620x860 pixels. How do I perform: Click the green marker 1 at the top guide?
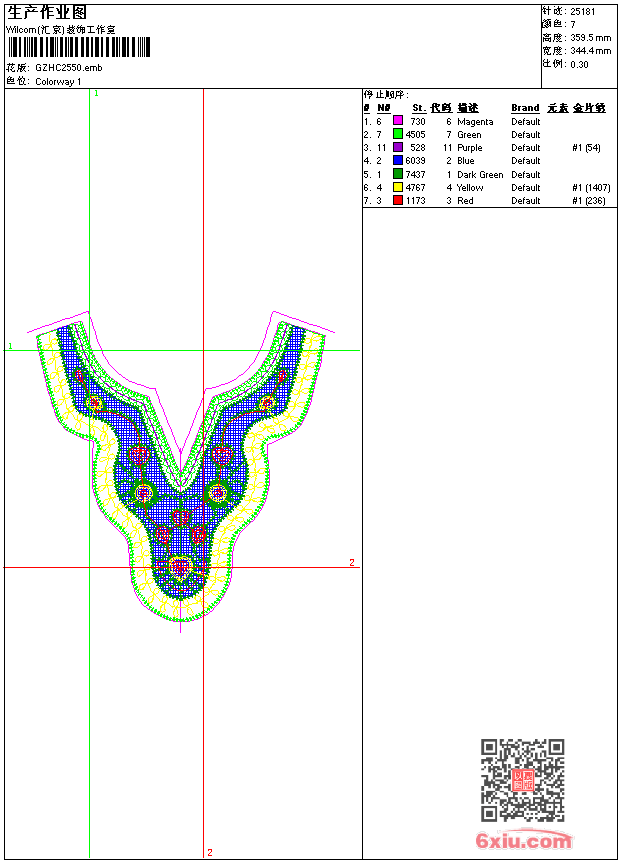point(97,93)
